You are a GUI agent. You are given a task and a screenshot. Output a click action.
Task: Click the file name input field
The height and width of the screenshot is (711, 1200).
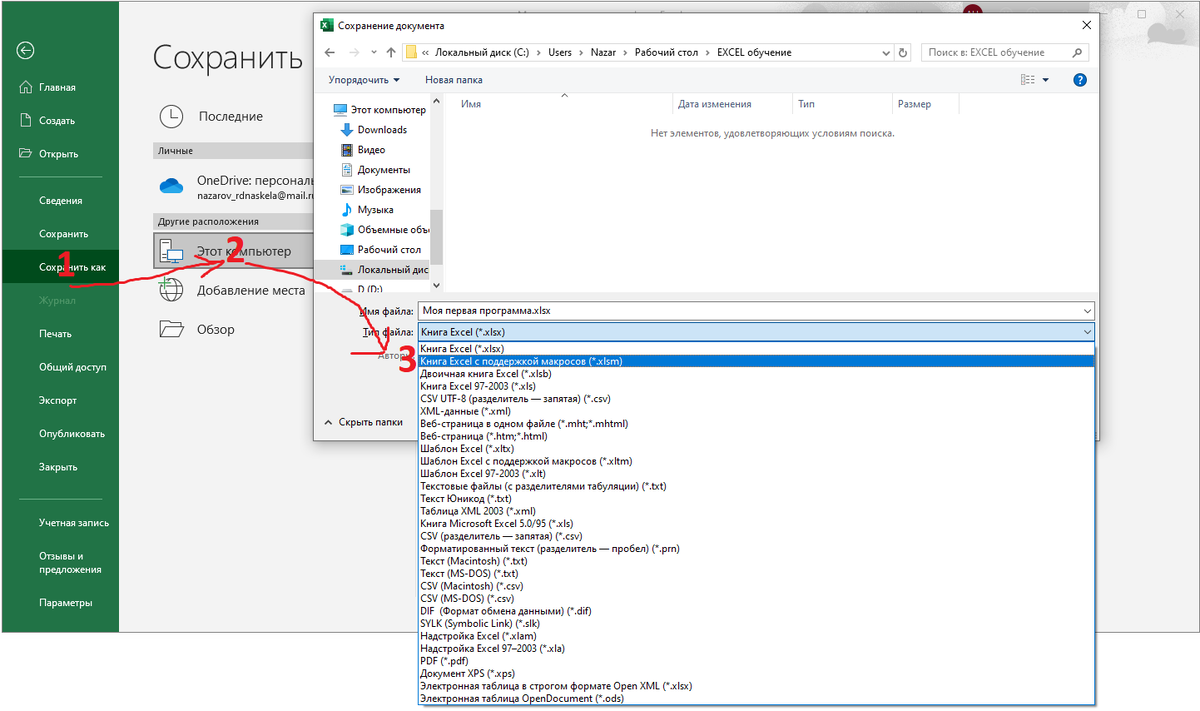[x=755, y=311]
